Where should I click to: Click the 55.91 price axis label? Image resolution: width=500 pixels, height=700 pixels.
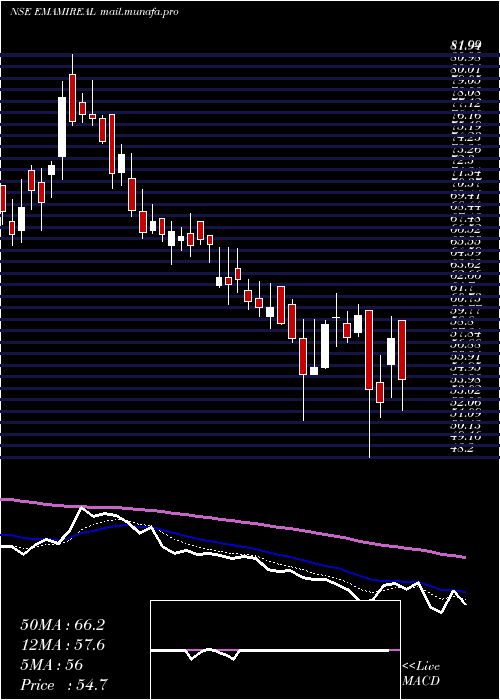pyautogui.click(x=466, y=357)
